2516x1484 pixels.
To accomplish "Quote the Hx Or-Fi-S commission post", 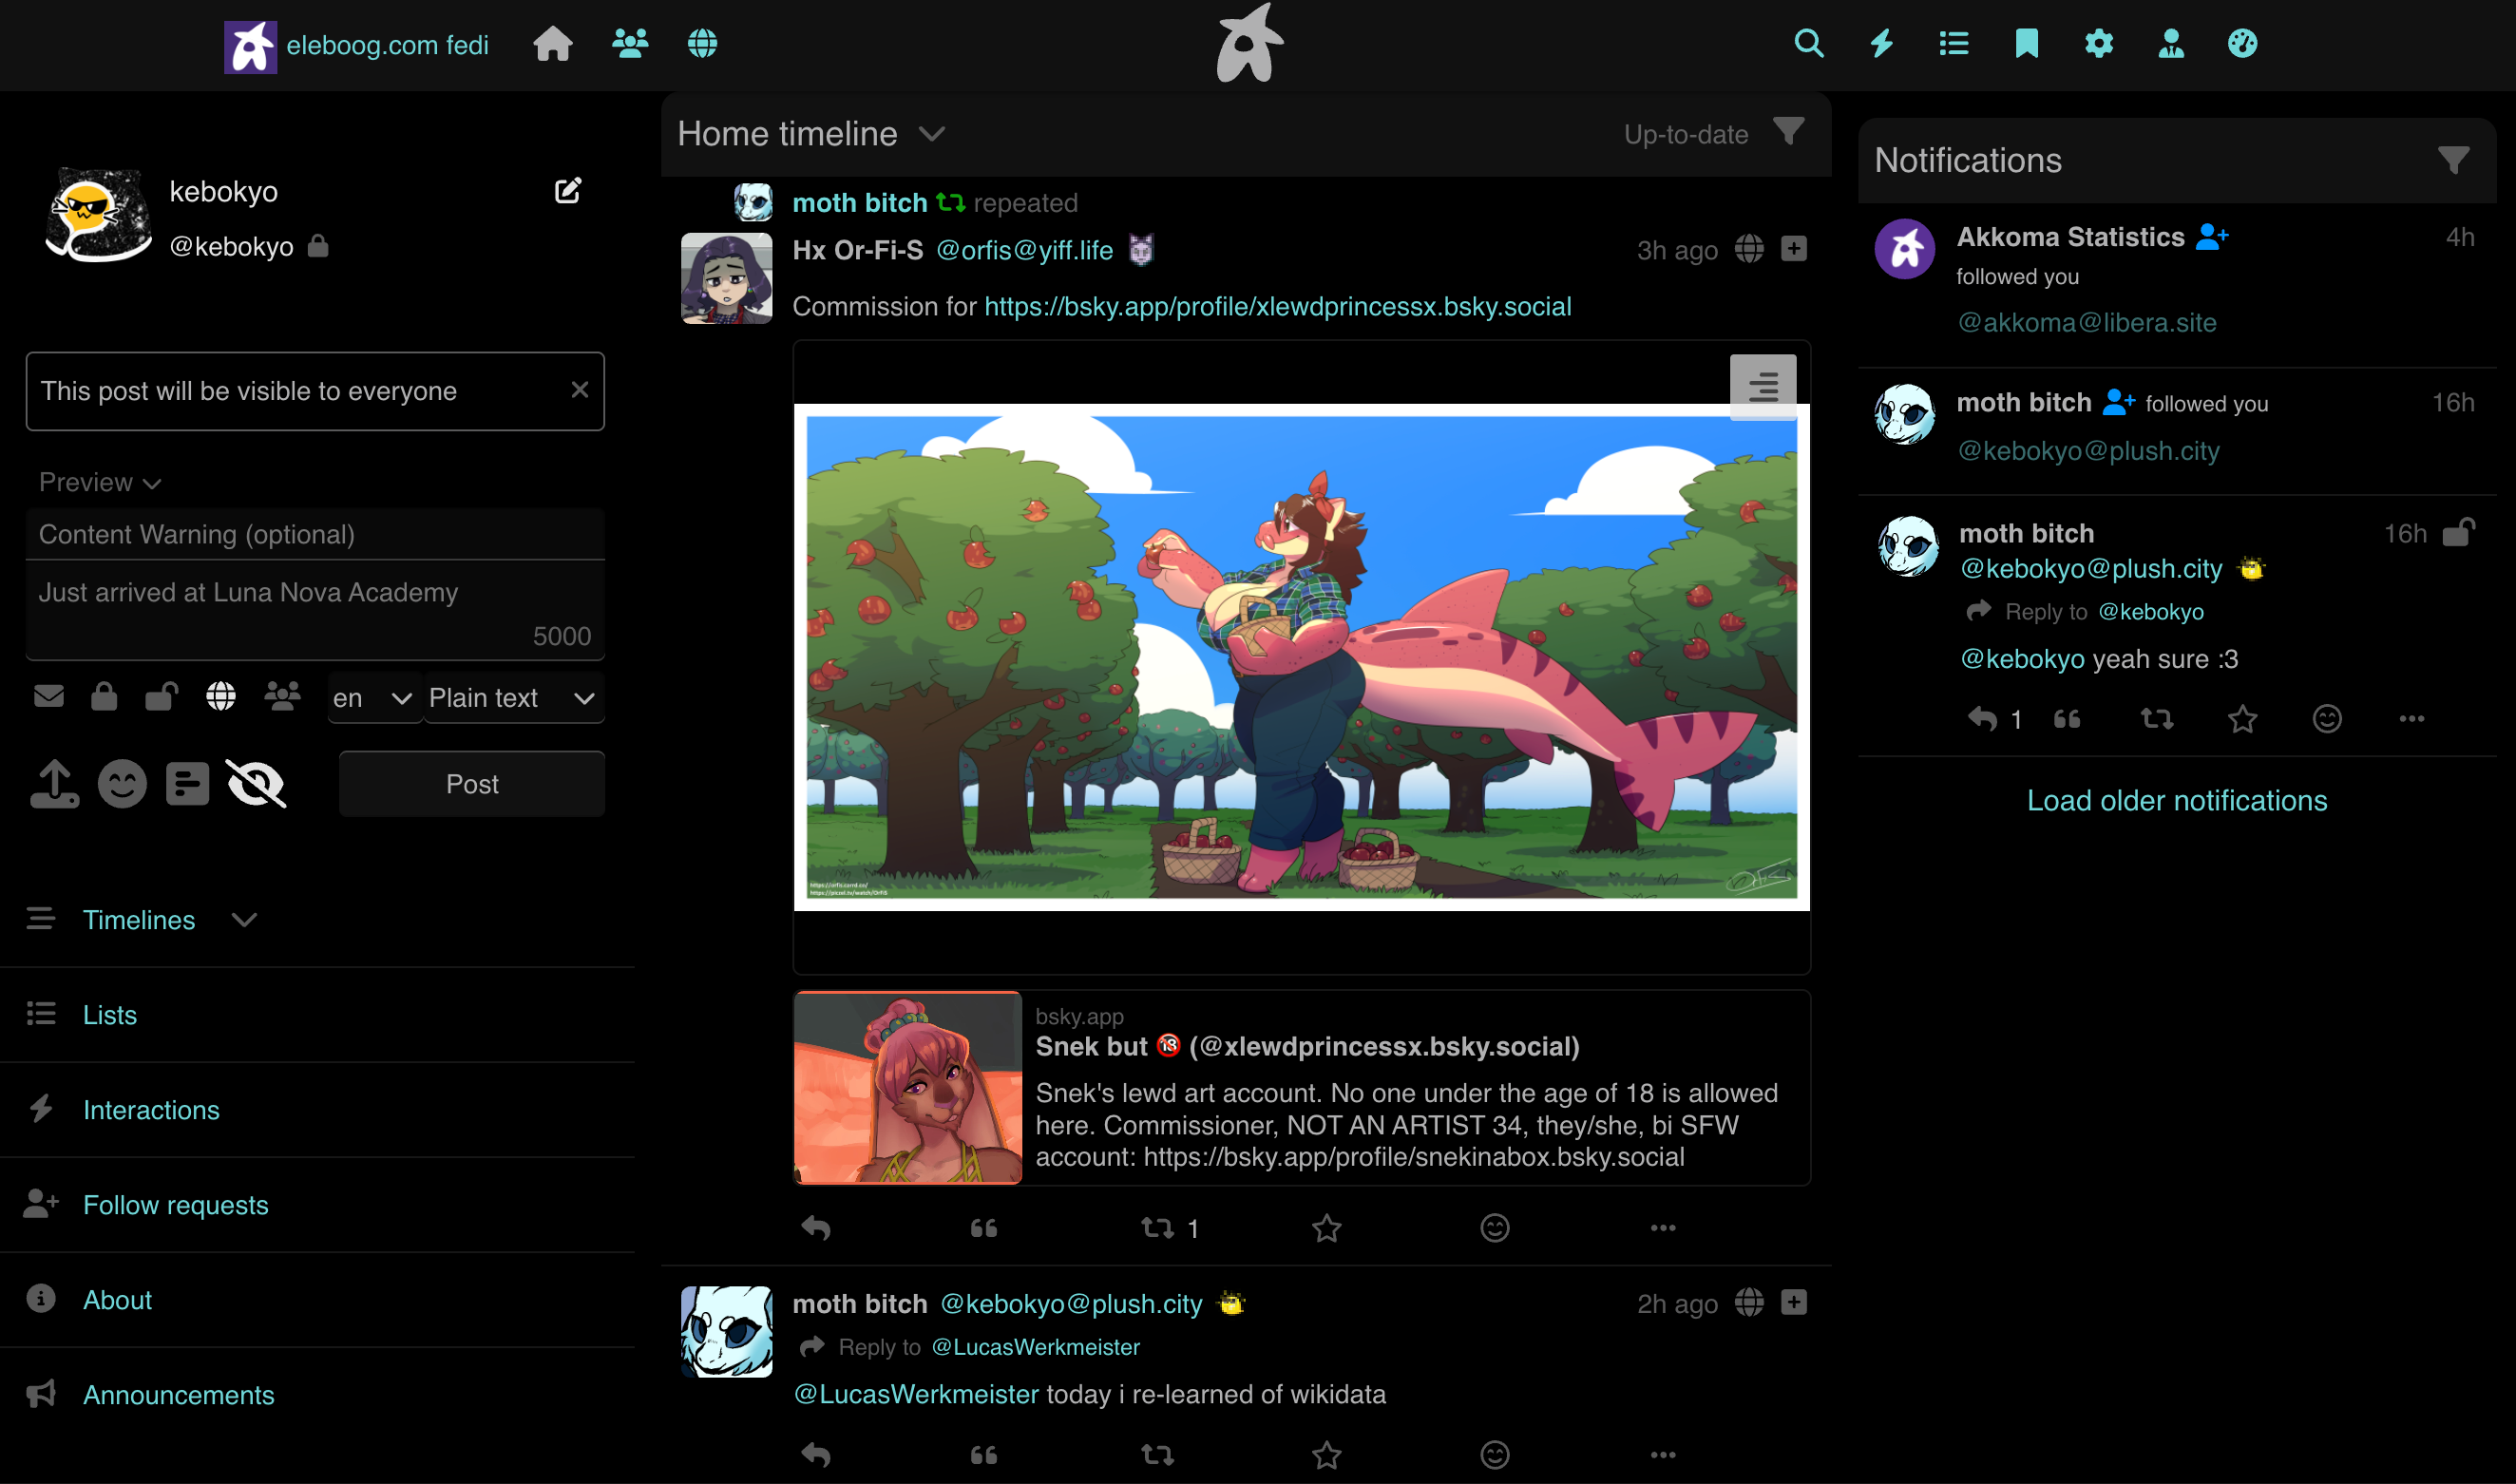I will click(x=984, y=1228).
